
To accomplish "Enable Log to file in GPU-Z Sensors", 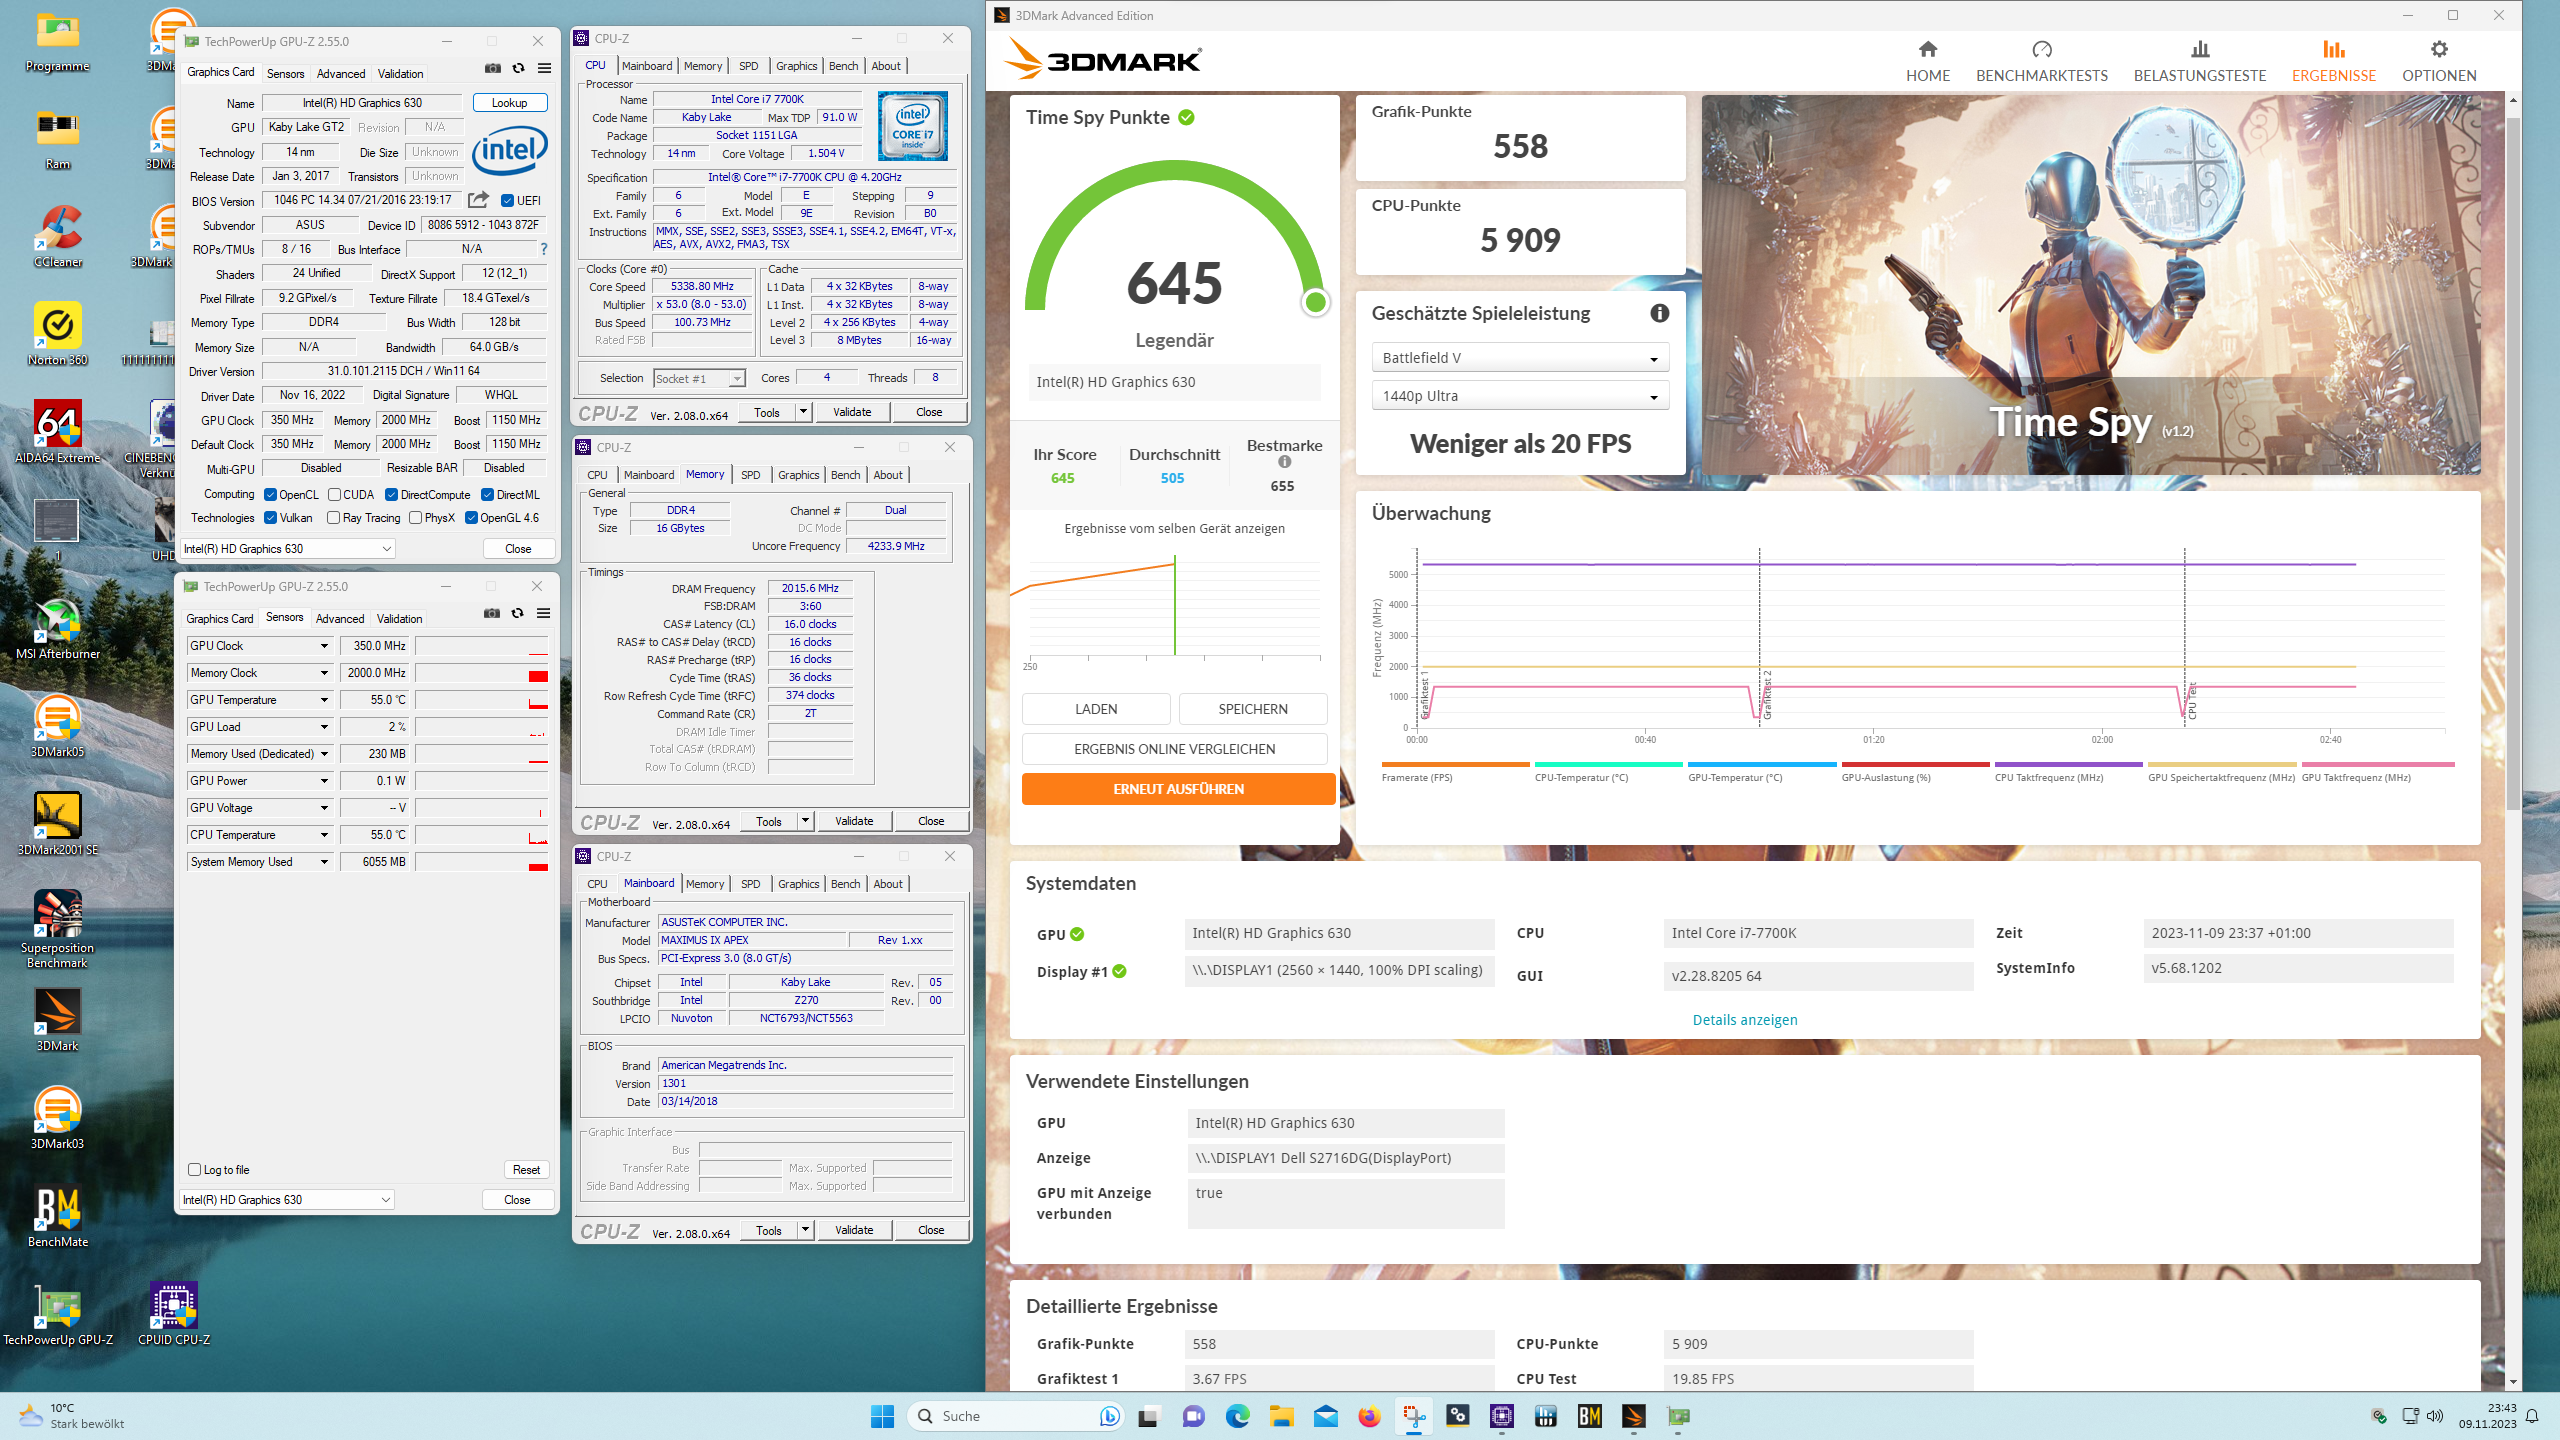I will (194, 1169).
